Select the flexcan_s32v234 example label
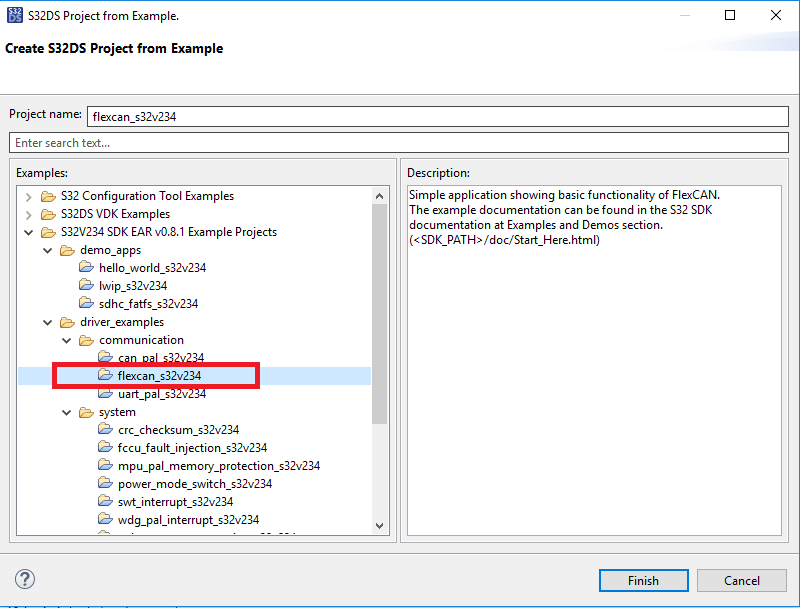This screenshot has height=608, width=800. [x=159, y=376]
